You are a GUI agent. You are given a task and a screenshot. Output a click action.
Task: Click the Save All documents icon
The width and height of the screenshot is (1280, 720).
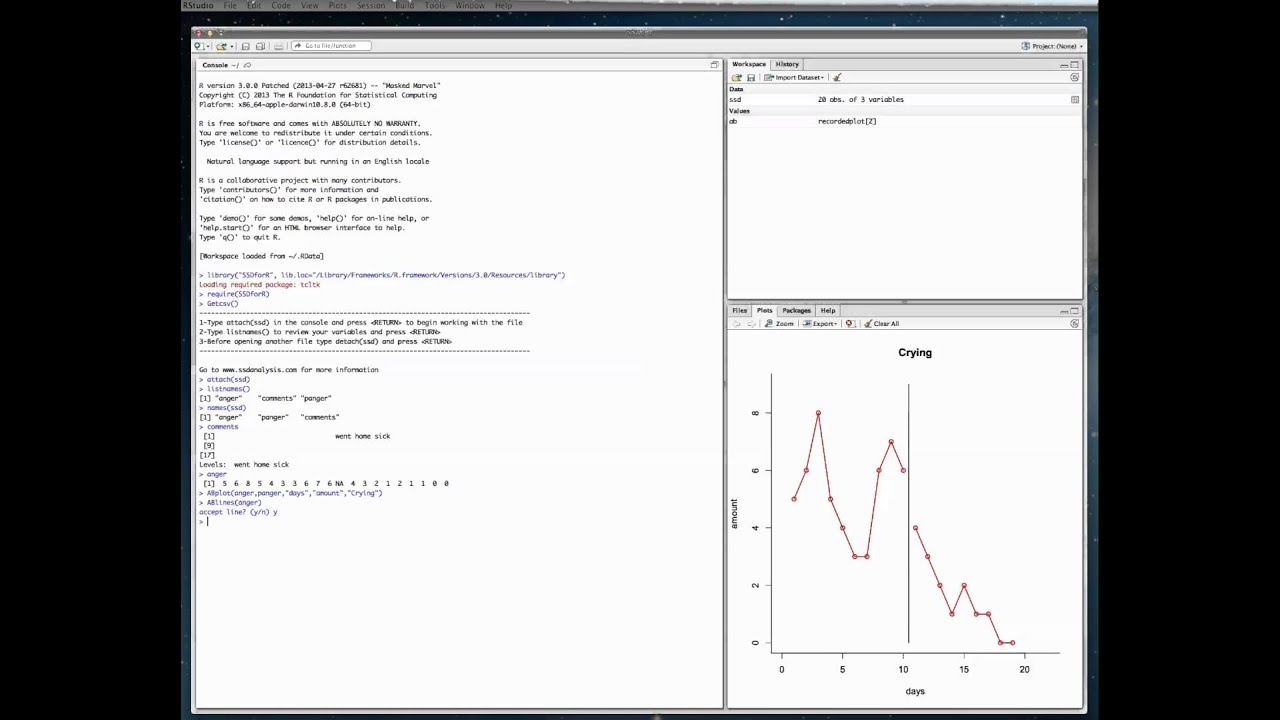pos(260,46)
